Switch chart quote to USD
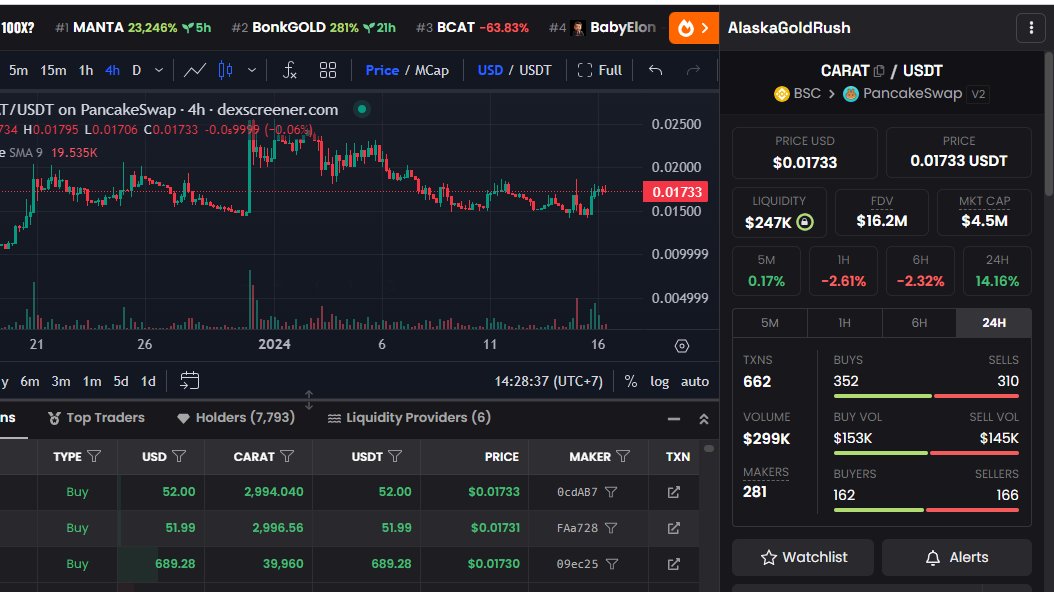 490,70
